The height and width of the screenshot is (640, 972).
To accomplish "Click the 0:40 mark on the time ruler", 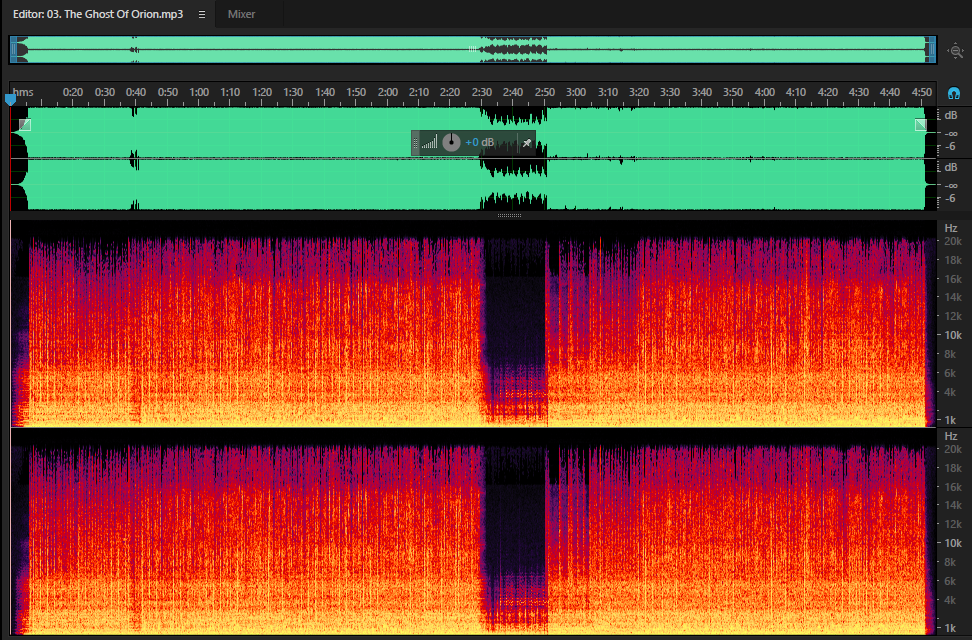I will [136, 92].
